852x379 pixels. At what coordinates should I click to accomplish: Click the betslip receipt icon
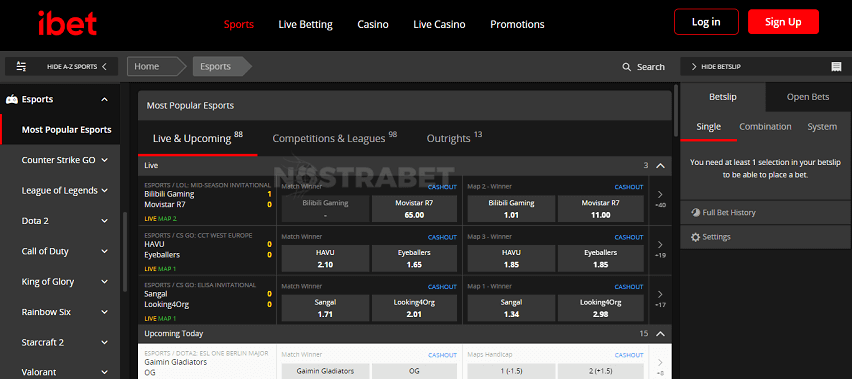(x=836, y=67)
